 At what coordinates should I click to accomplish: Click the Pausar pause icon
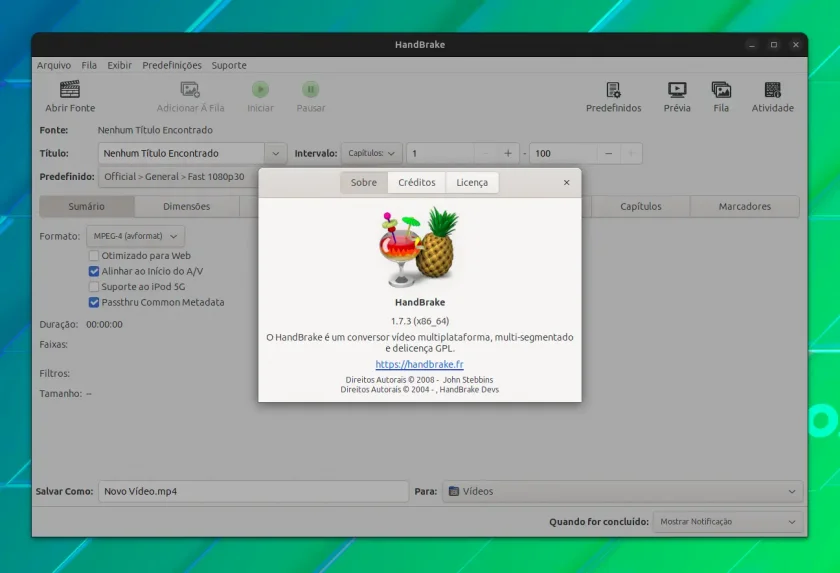[311, 89]
